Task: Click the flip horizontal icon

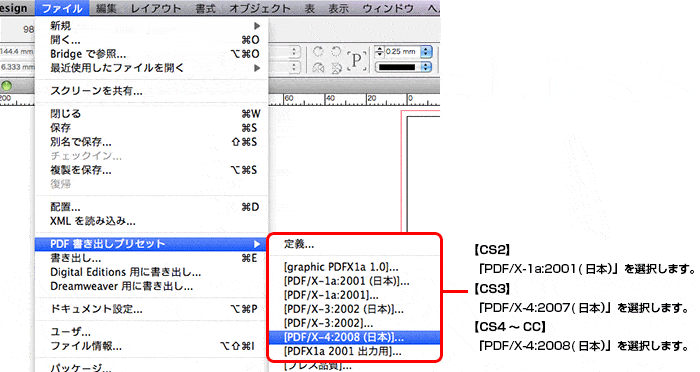Action: 318,67
